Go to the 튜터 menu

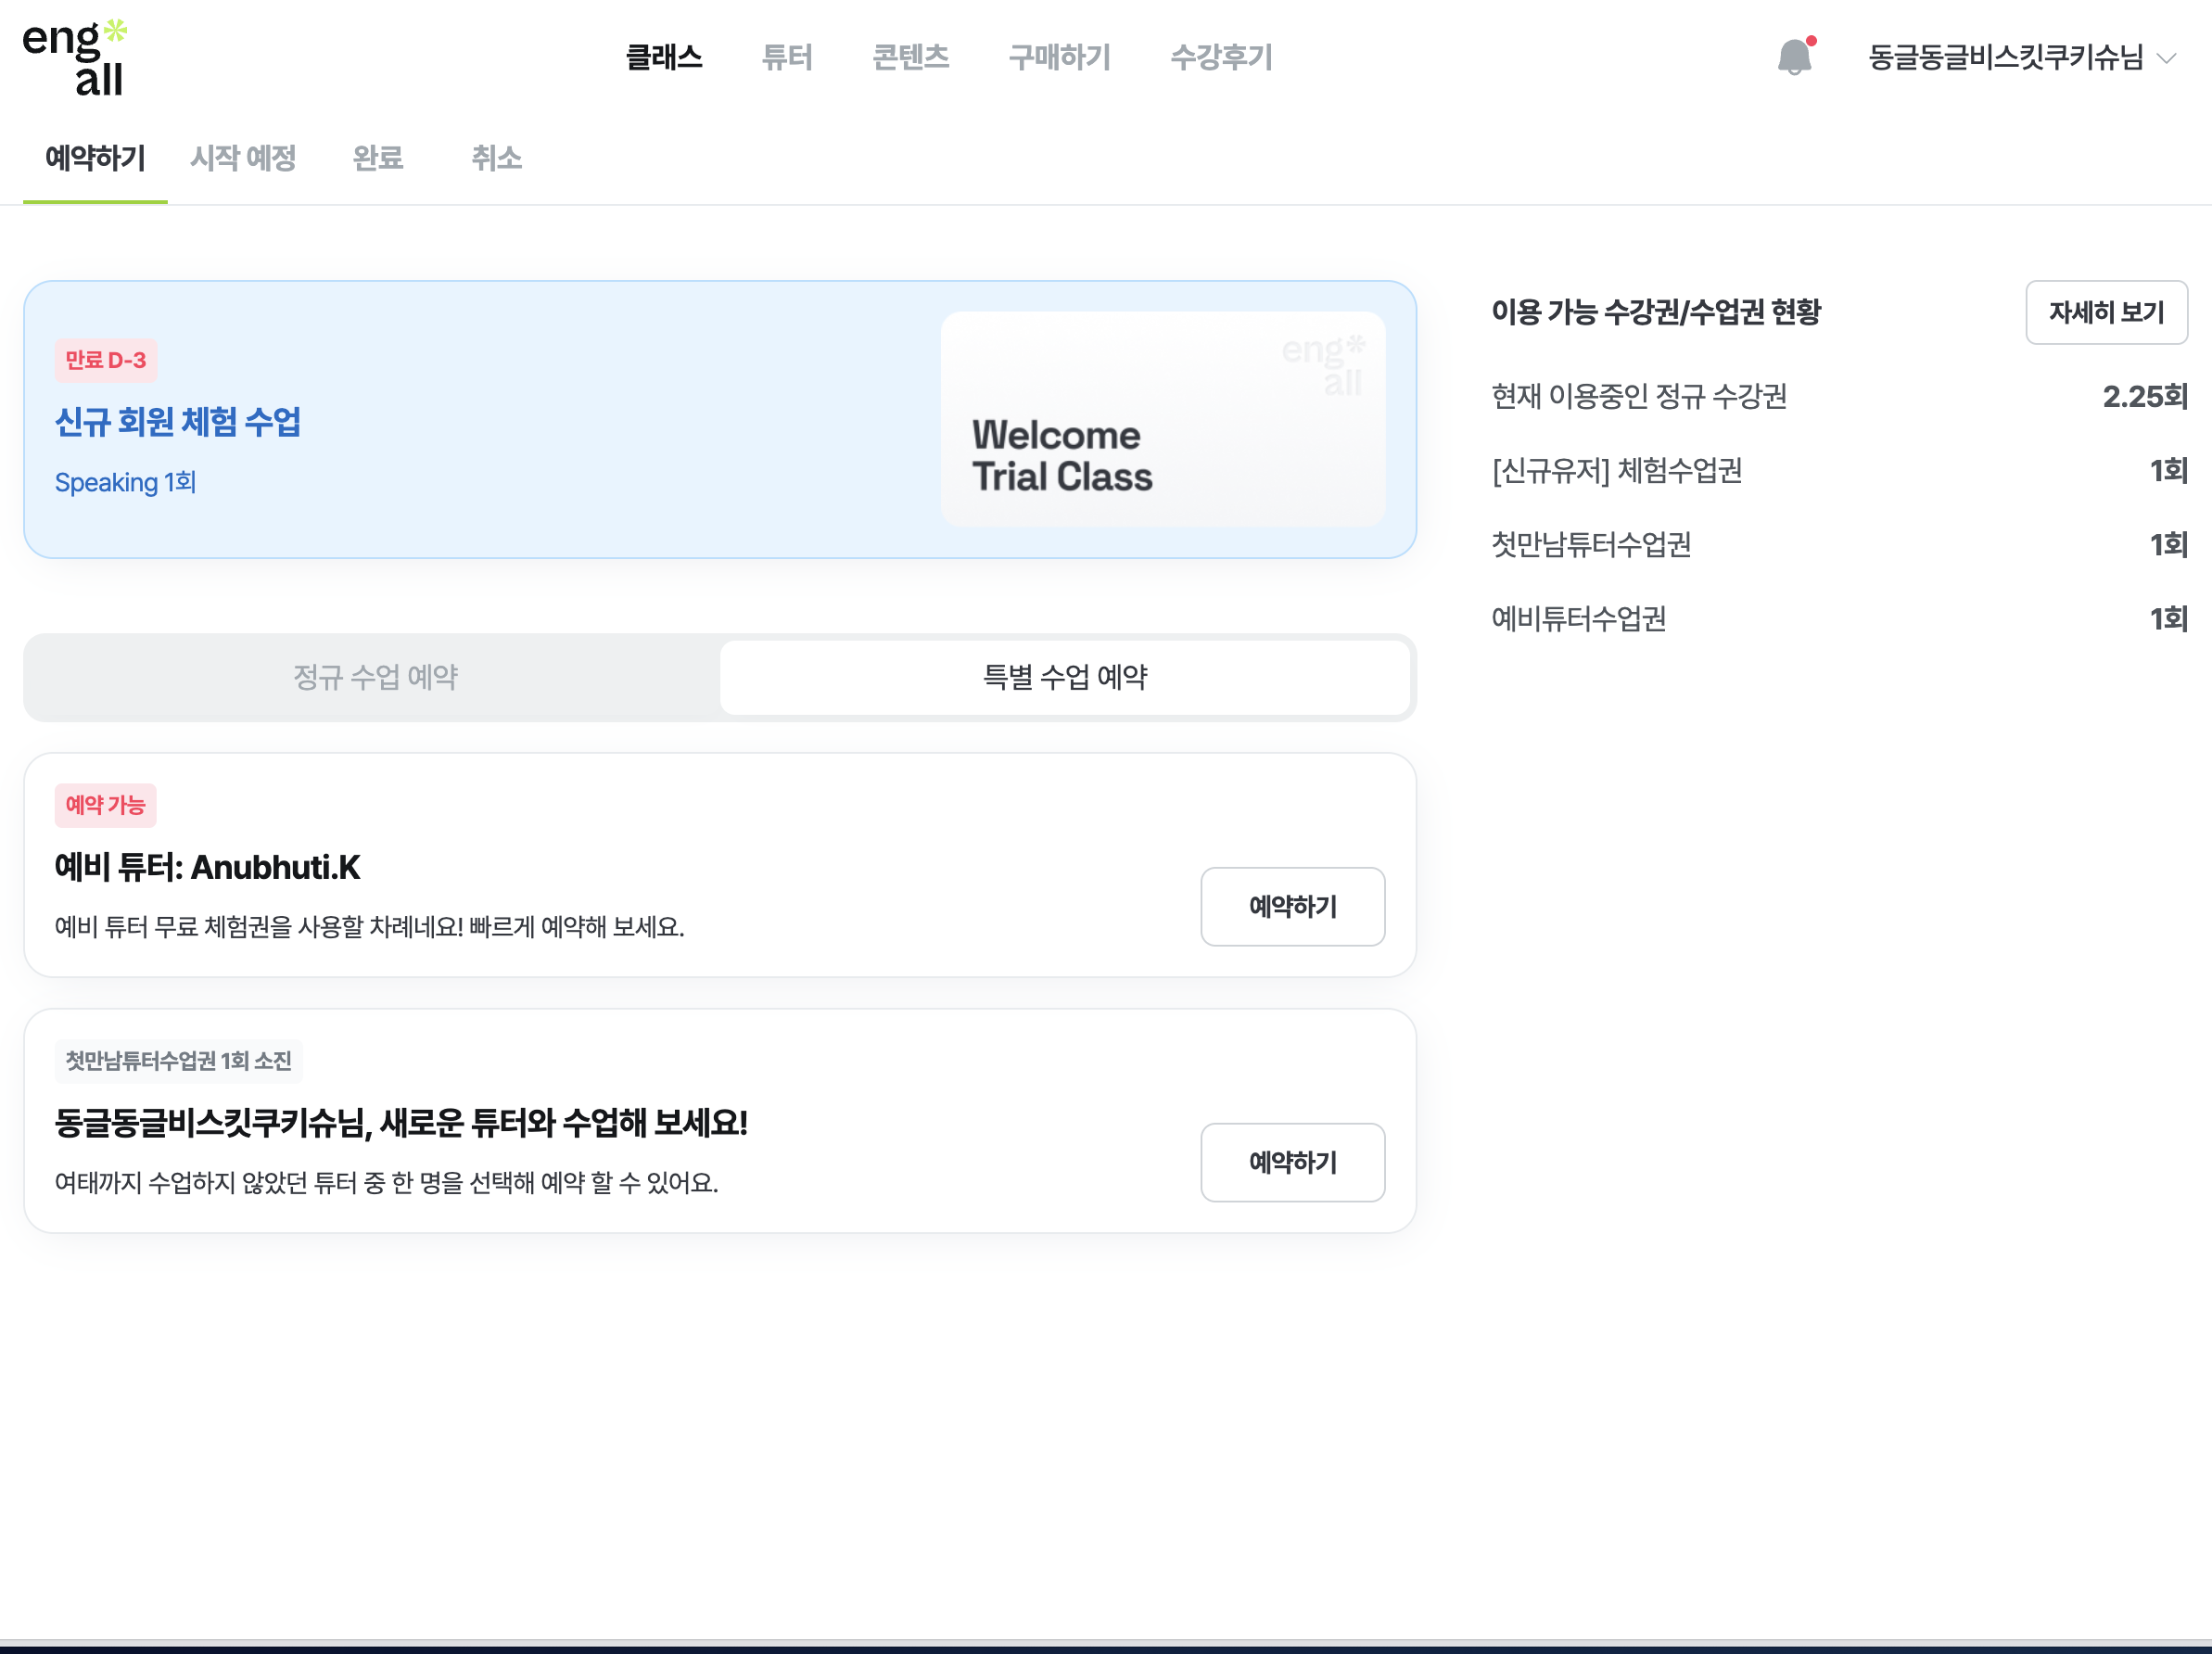click(787, 57)
